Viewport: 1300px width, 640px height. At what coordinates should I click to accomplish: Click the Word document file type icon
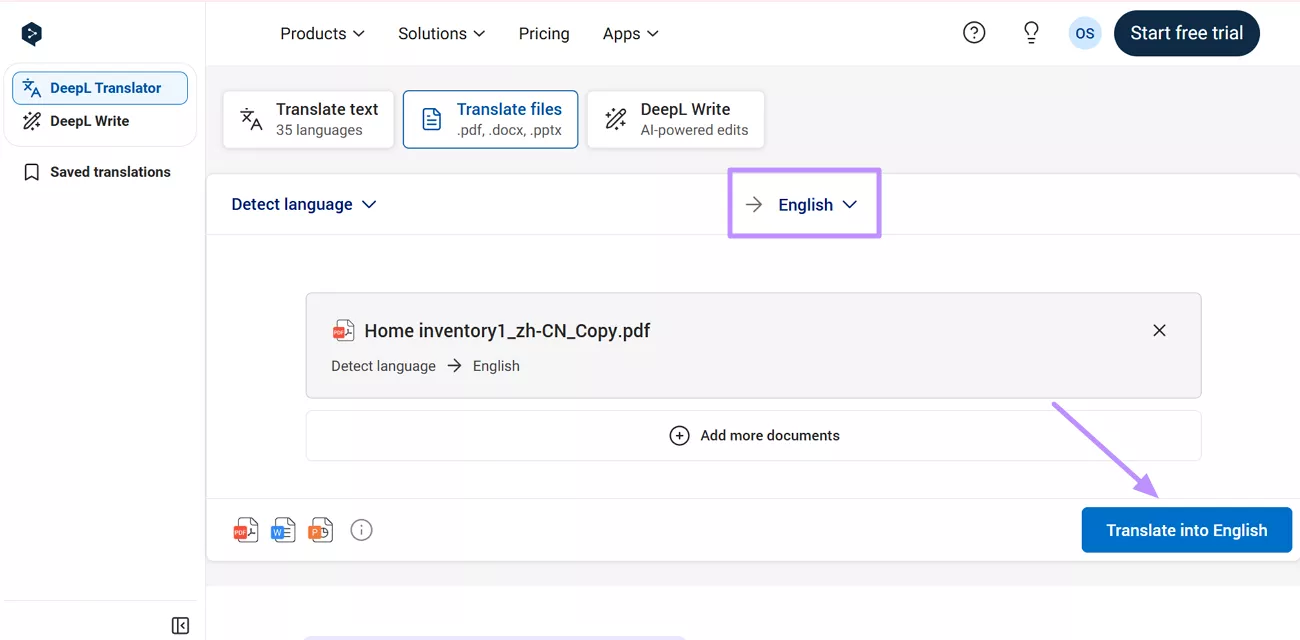(x=283, y=530)
